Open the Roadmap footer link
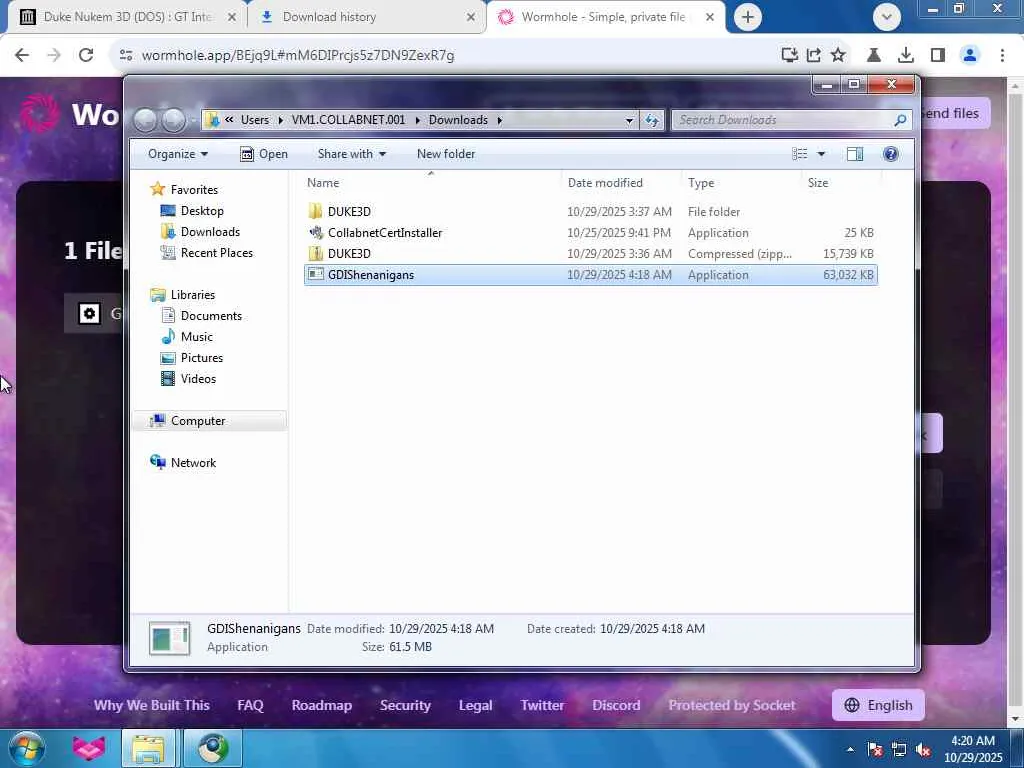This screenshot has width=1024, height=768. [x=322, y=705]
